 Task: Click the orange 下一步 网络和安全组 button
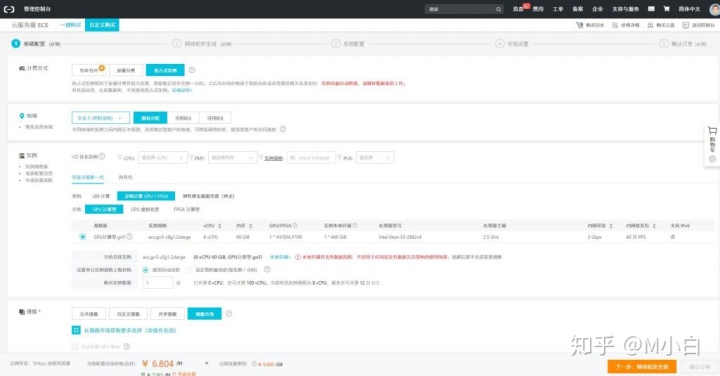[641, 367]
